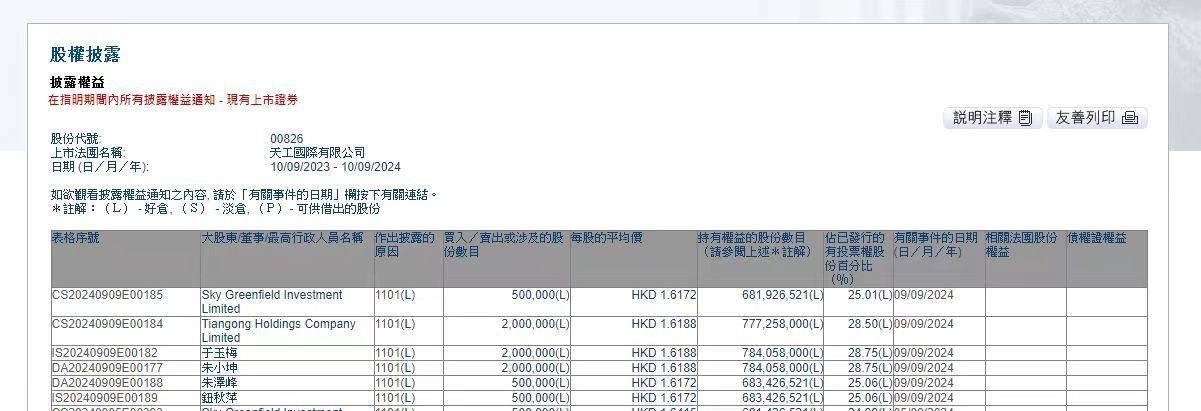The width and height of the screenshot is (1201, 411).
Task: Click the 股權披露 page heading
Action: click(x=85, y=55)
